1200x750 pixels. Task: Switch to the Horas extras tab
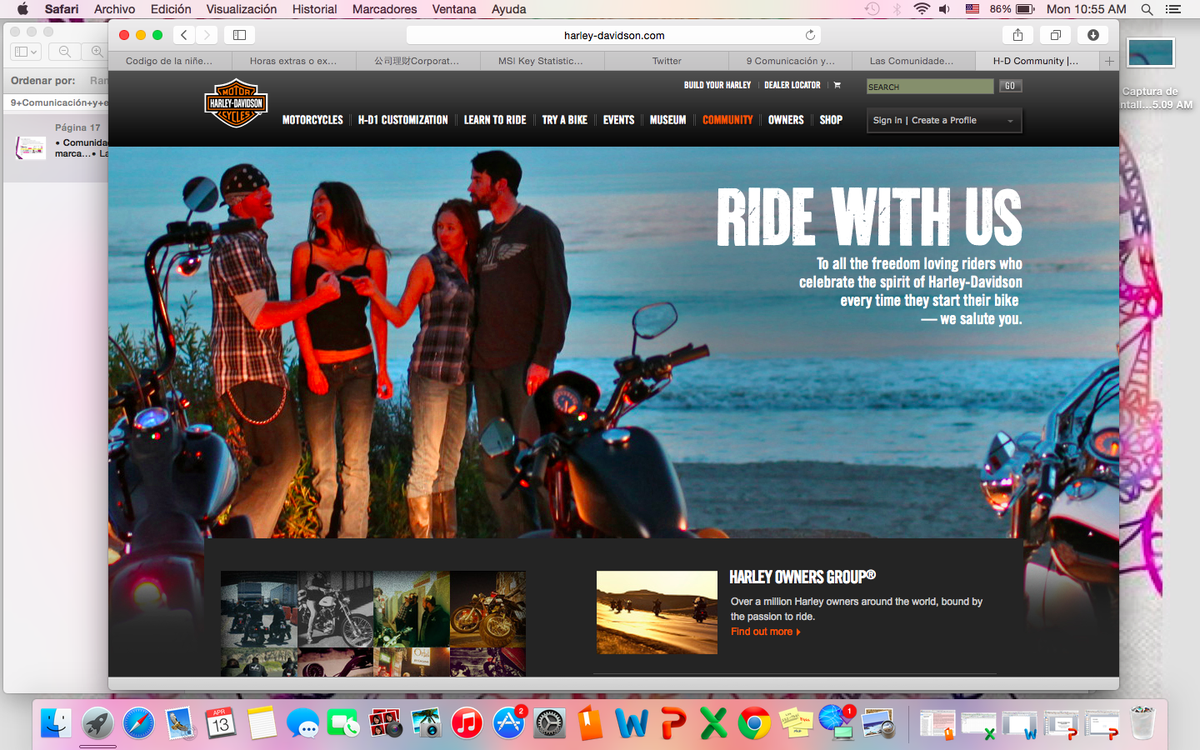tap(293, 61)
